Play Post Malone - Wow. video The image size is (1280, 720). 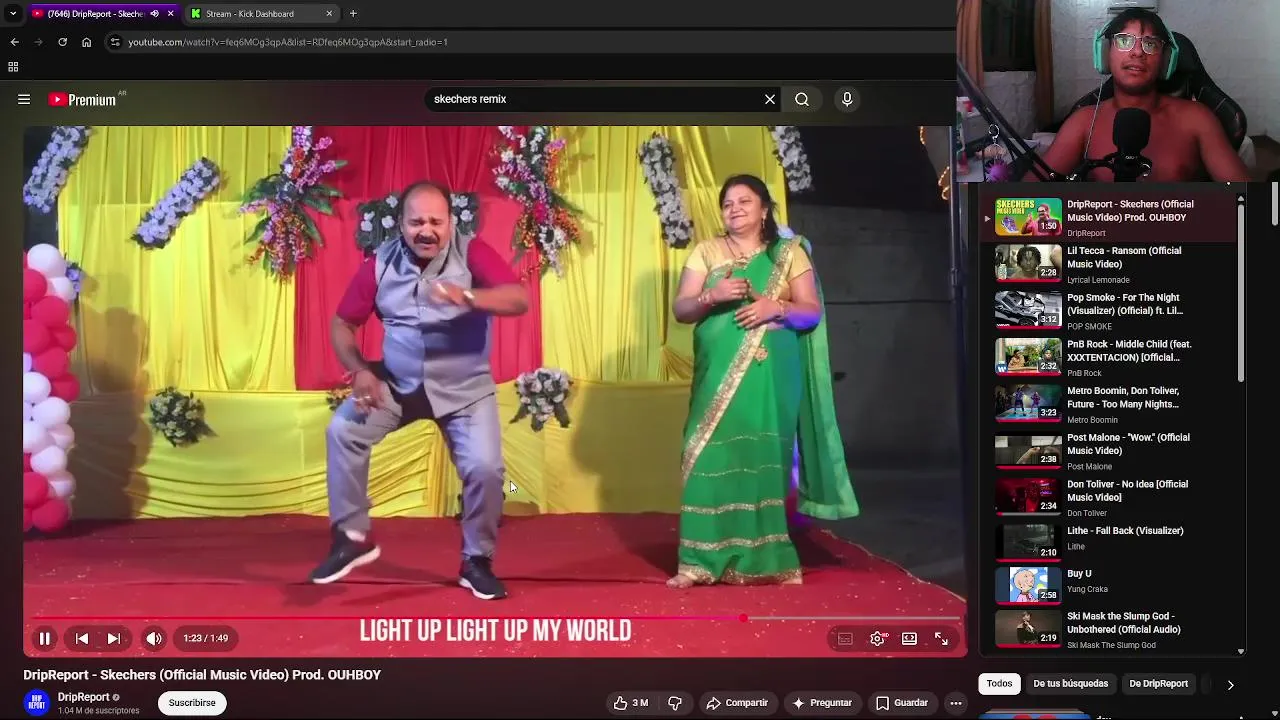1110,451
